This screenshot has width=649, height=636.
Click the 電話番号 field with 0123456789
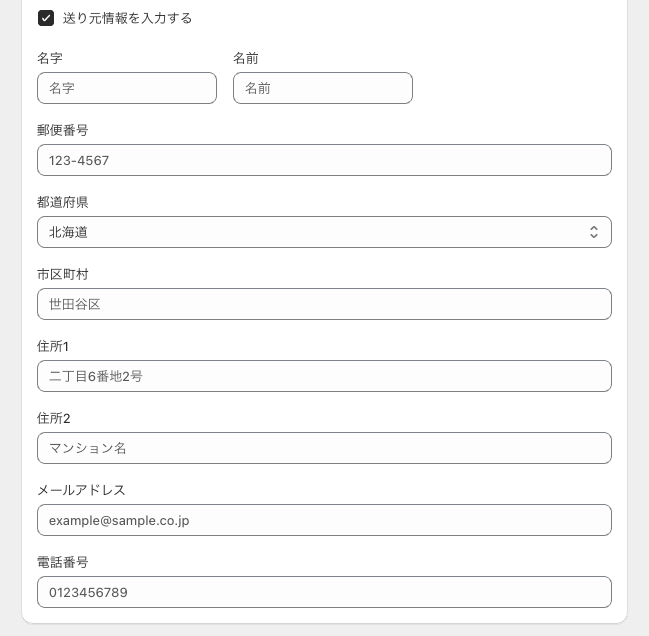324,592
